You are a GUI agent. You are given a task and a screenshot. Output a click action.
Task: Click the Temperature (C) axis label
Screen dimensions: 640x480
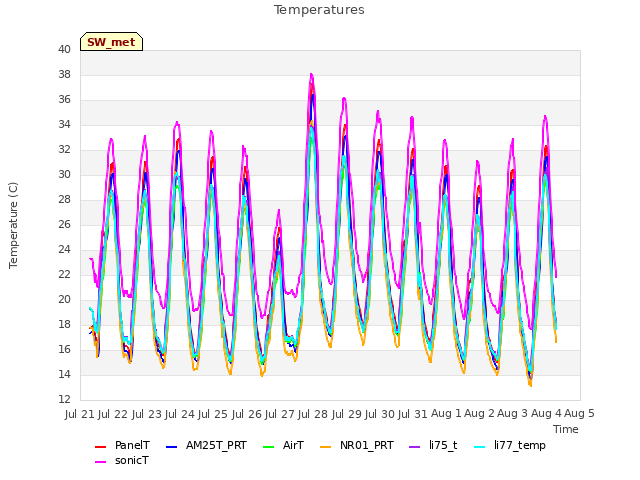13,225
